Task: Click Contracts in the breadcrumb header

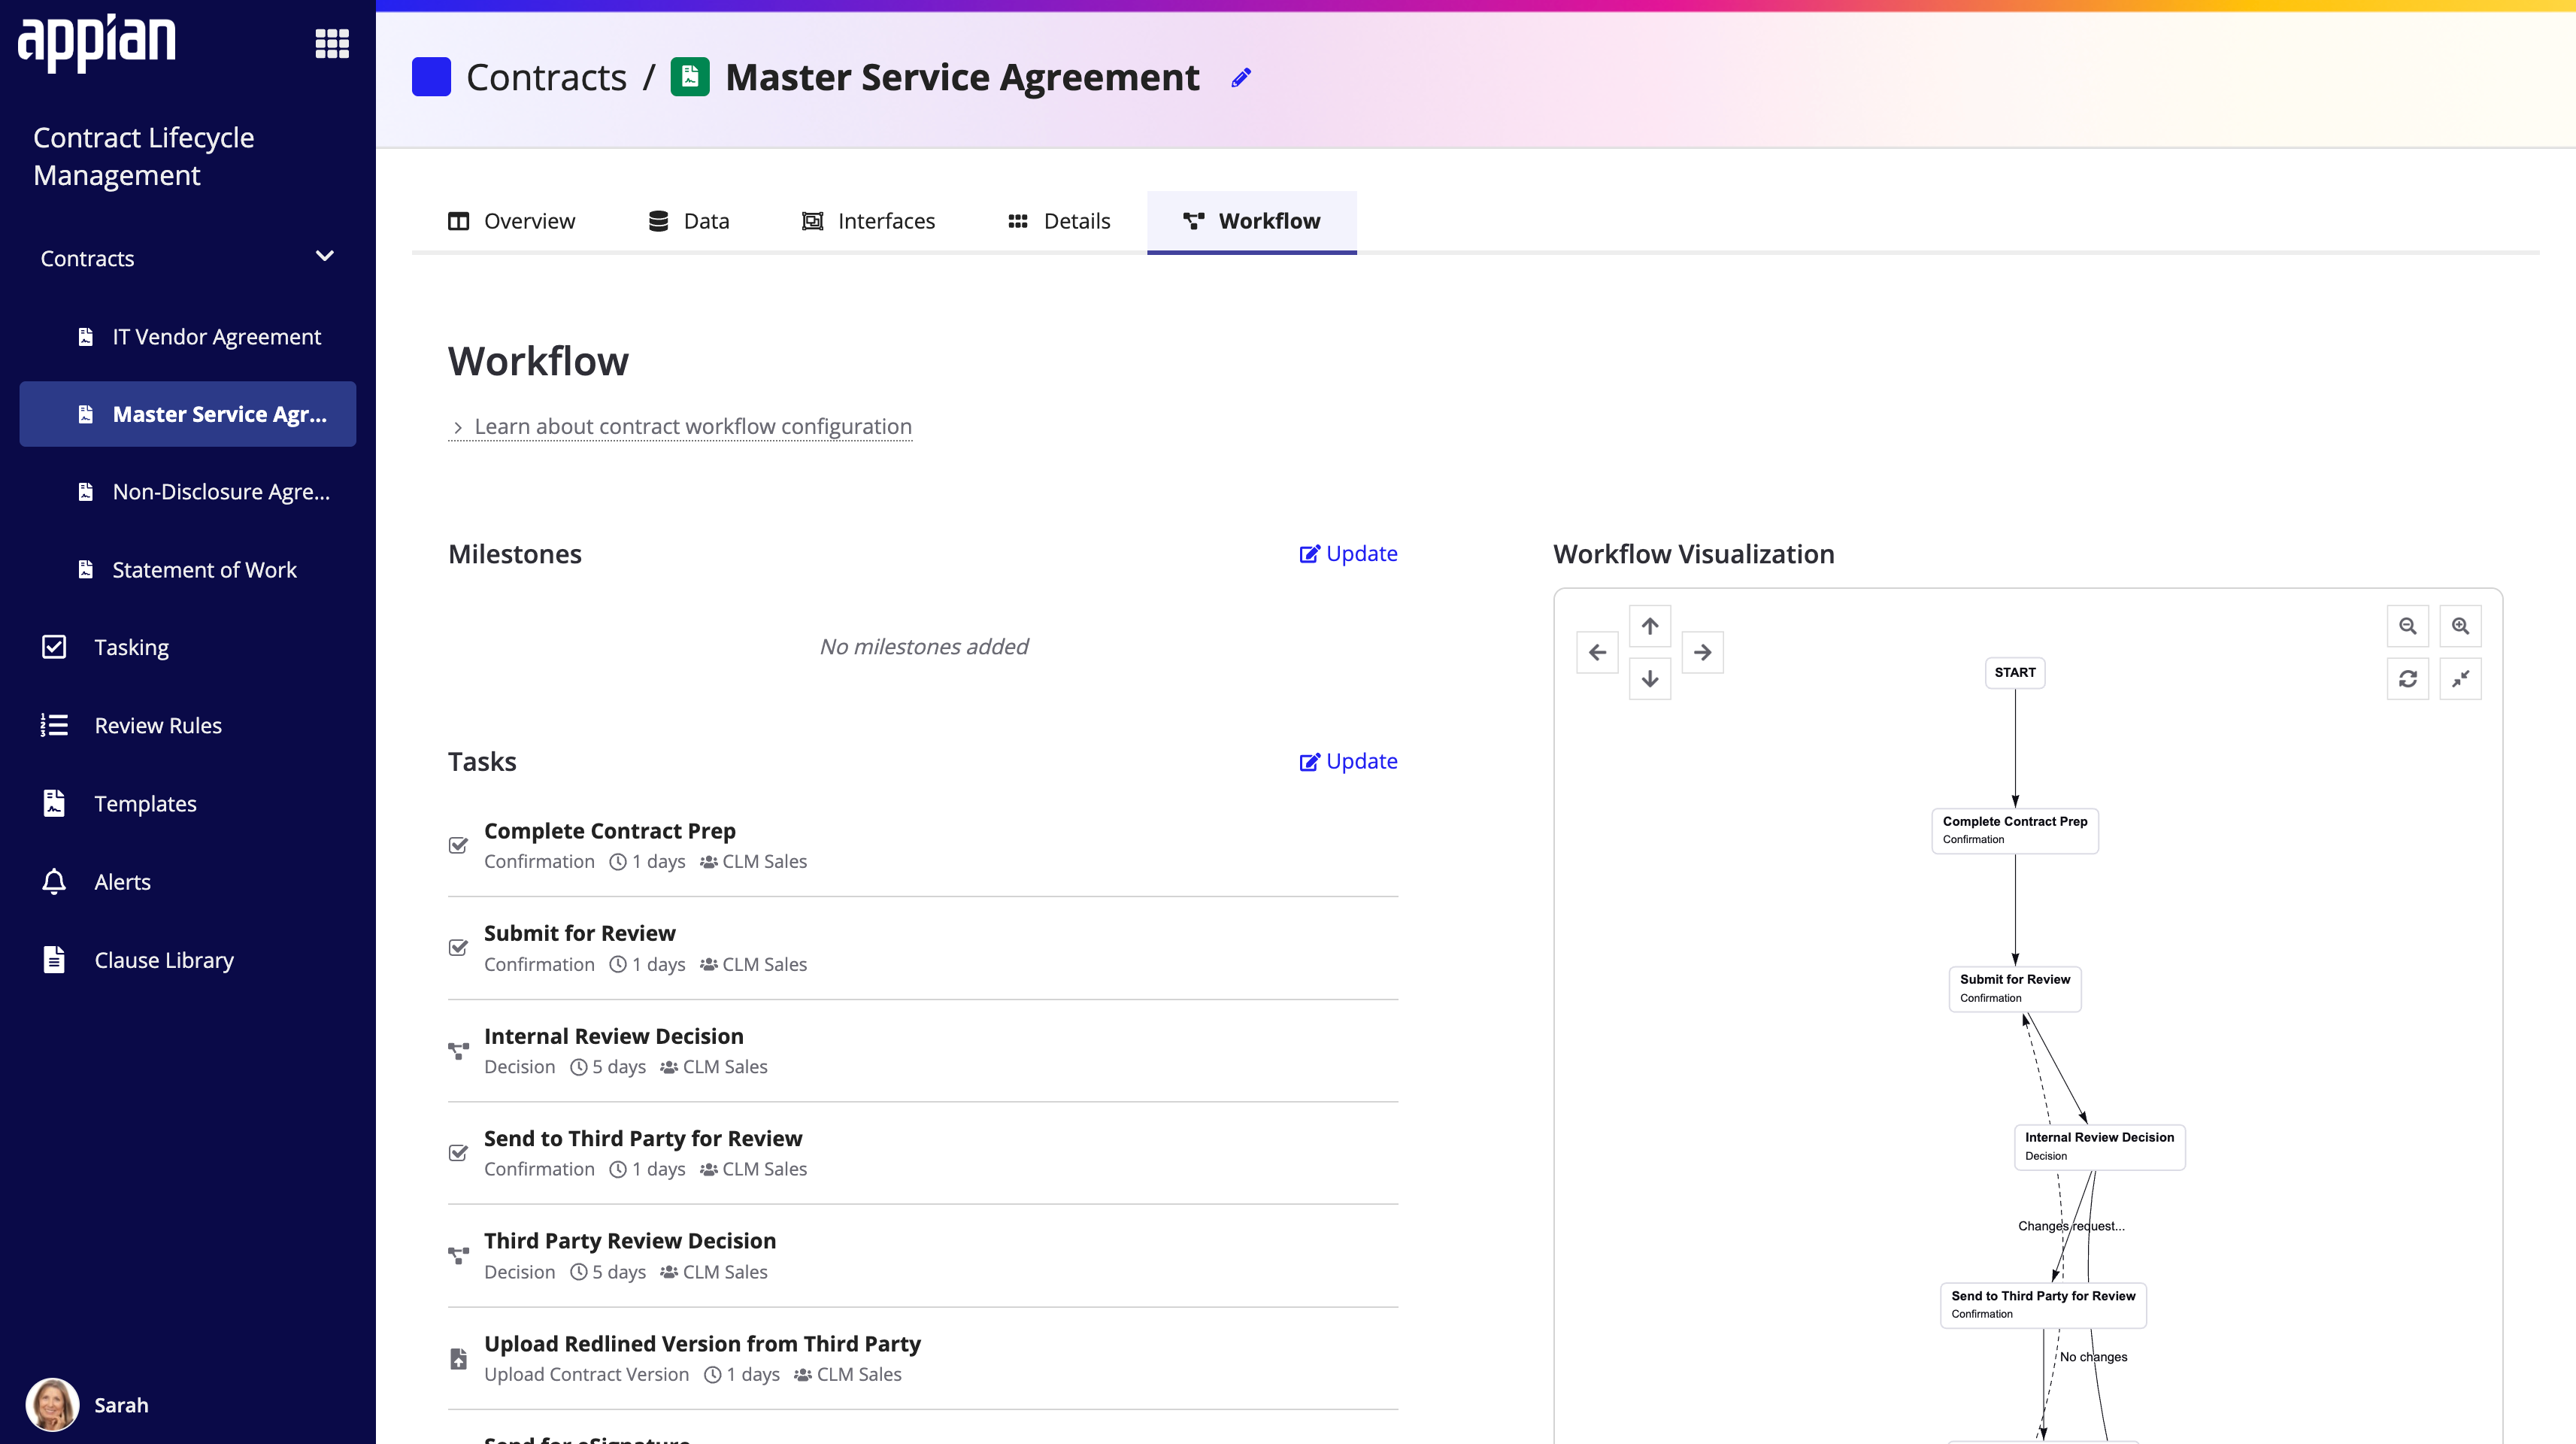Action: (x=546, y=77)
